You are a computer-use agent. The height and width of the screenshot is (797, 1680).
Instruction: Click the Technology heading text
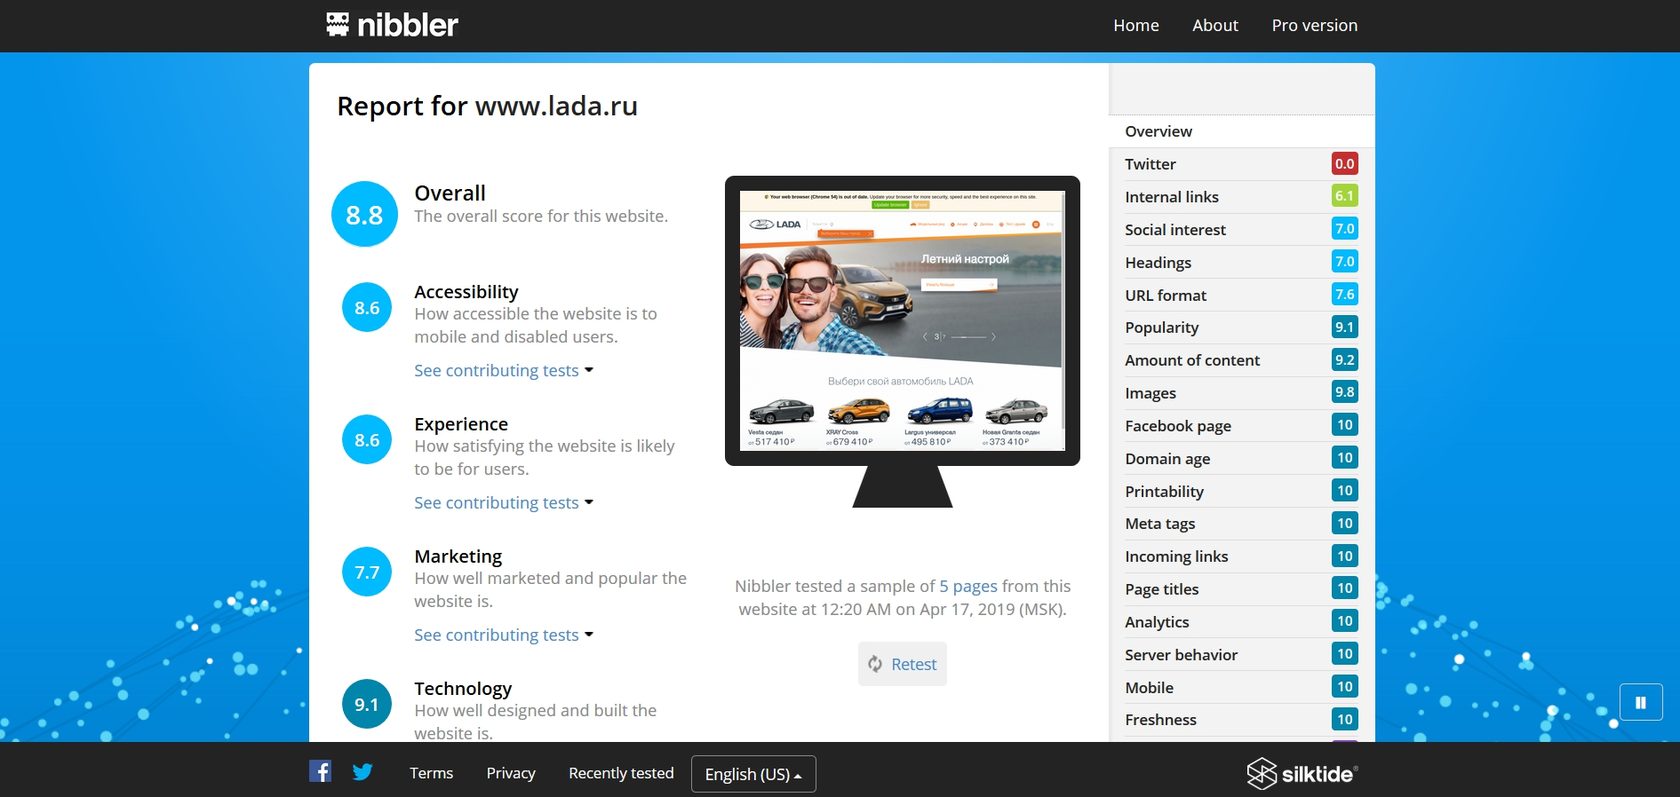point(463,688)
